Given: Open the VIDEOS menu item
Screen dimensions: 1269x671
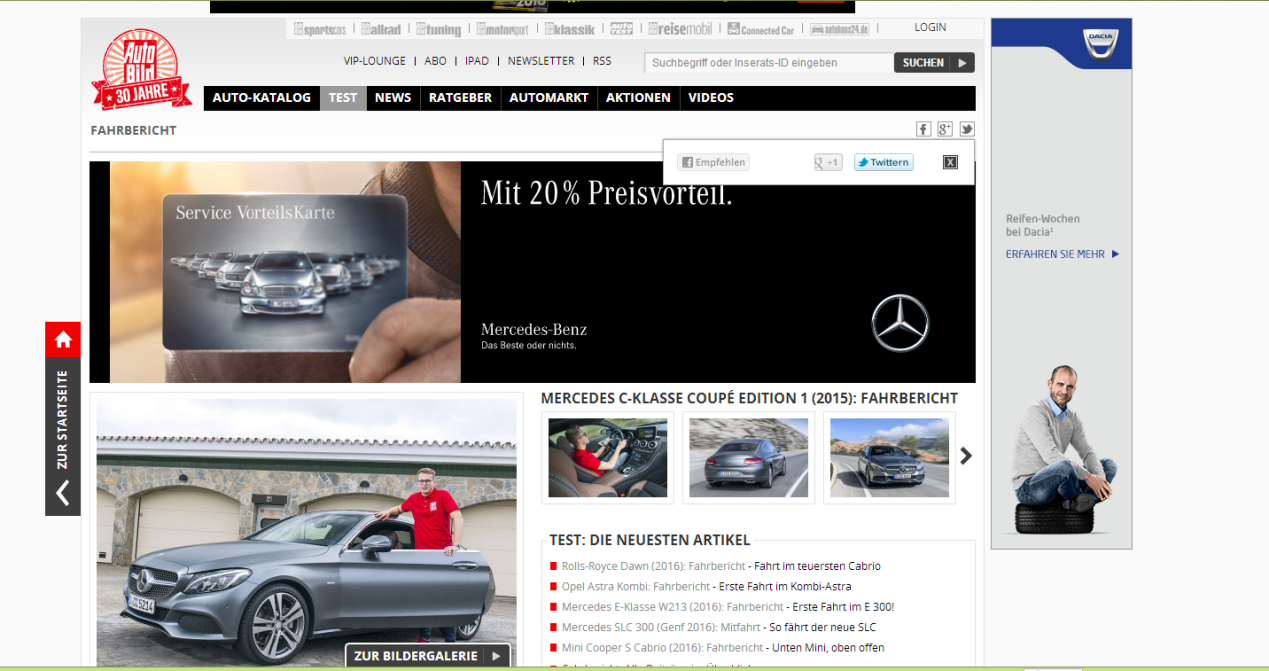Looking at the screenshot, I should [x=711, y=98].
